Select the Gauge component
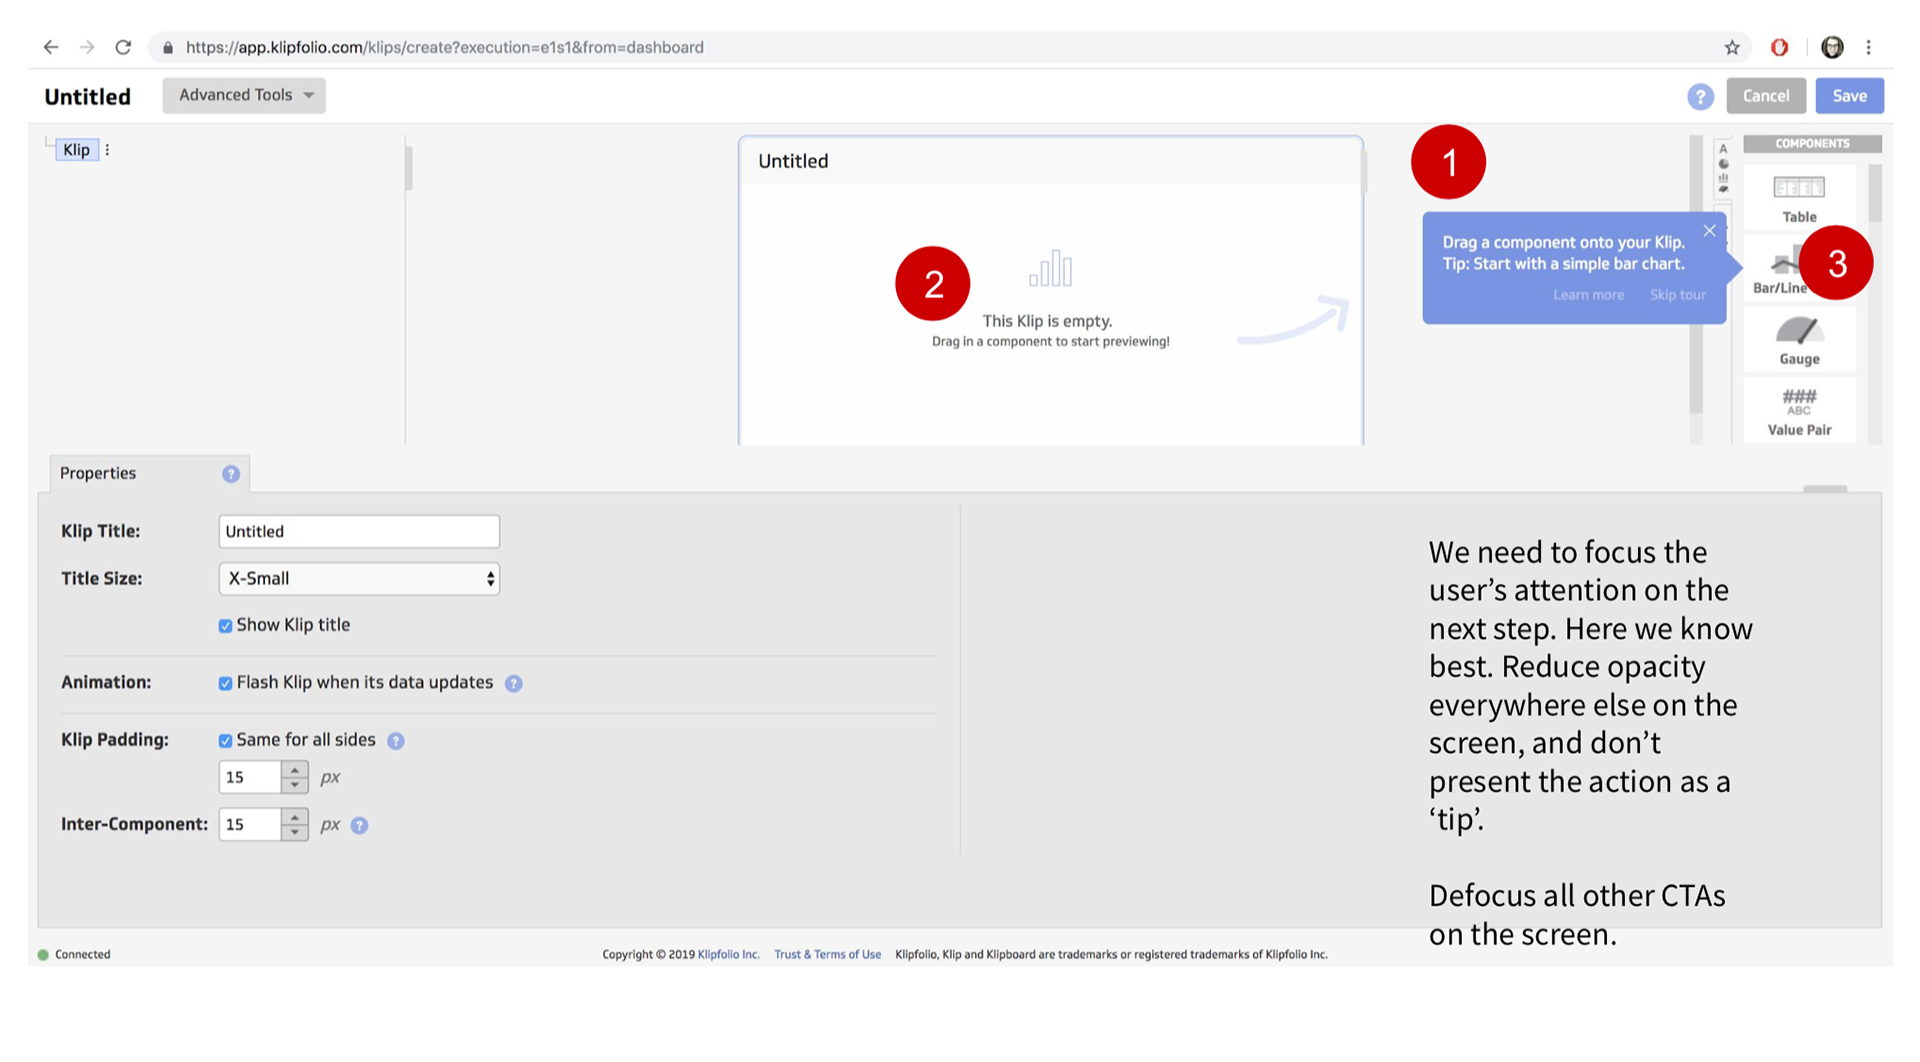1920x1062 pixels. [1799, 341]
